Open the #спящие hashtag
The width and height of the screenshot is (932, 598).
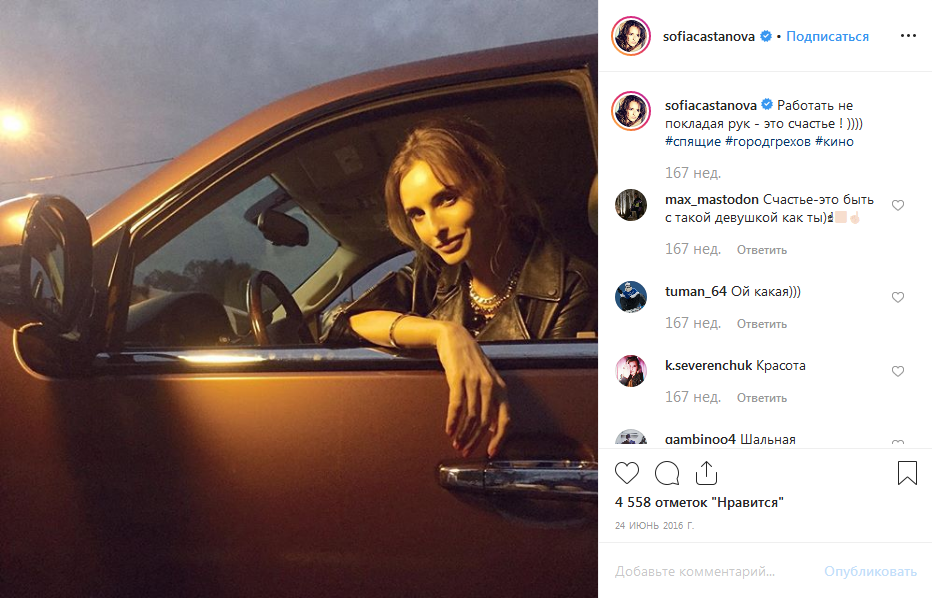point(692,142)
